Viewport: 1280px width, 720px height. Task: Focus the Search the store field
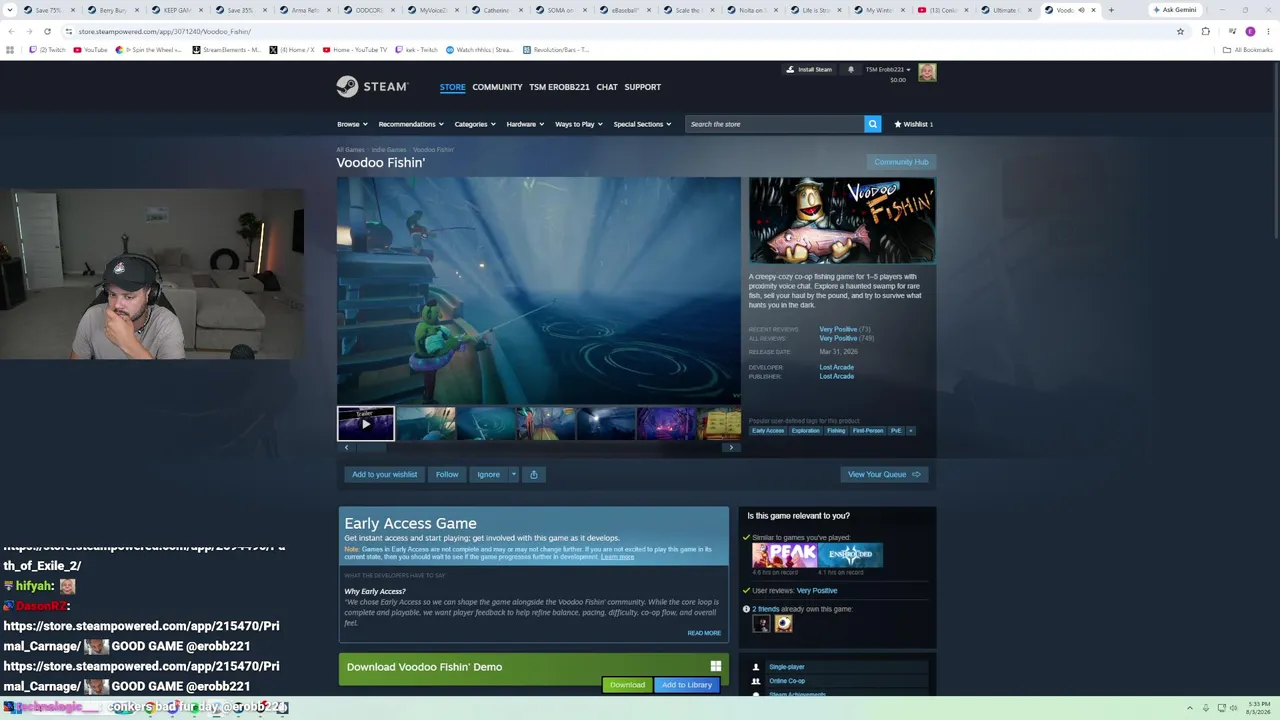pos(775,124)
